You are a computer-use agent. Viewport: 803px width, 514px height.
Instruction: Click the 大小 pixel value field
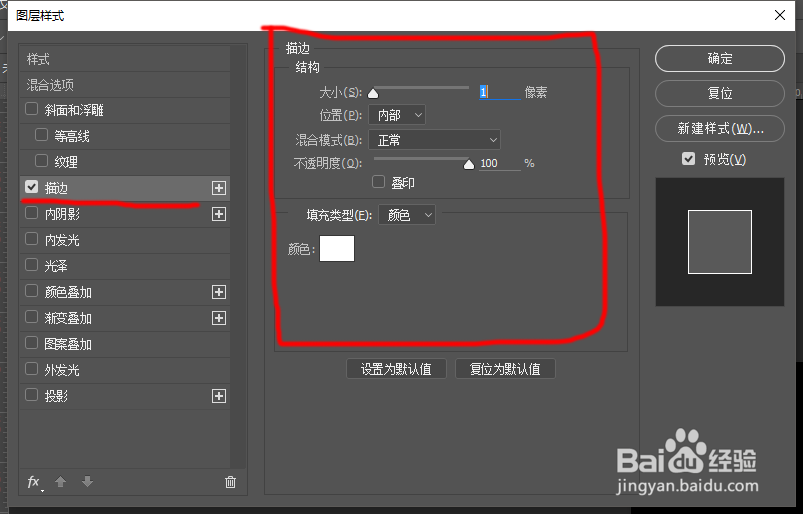[x=499, y=92]
